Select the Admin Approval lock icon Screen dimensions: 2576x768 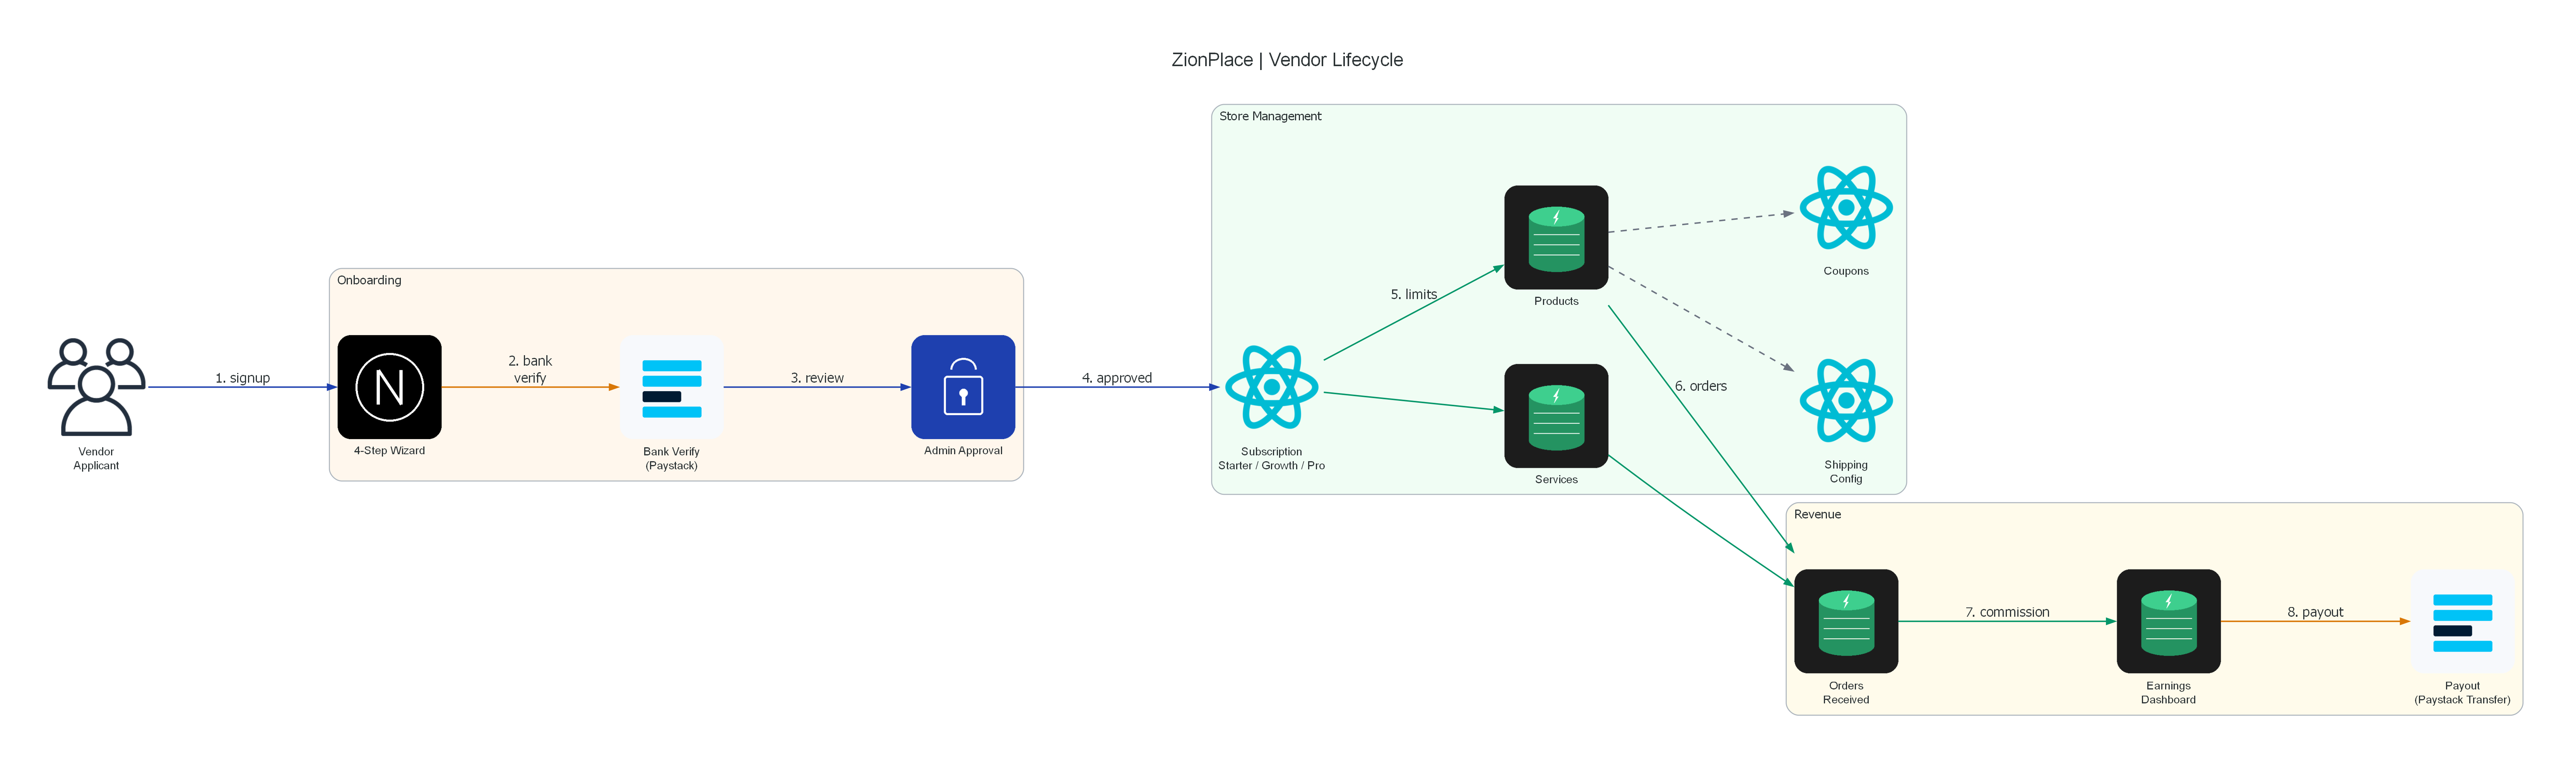[963, 387]
